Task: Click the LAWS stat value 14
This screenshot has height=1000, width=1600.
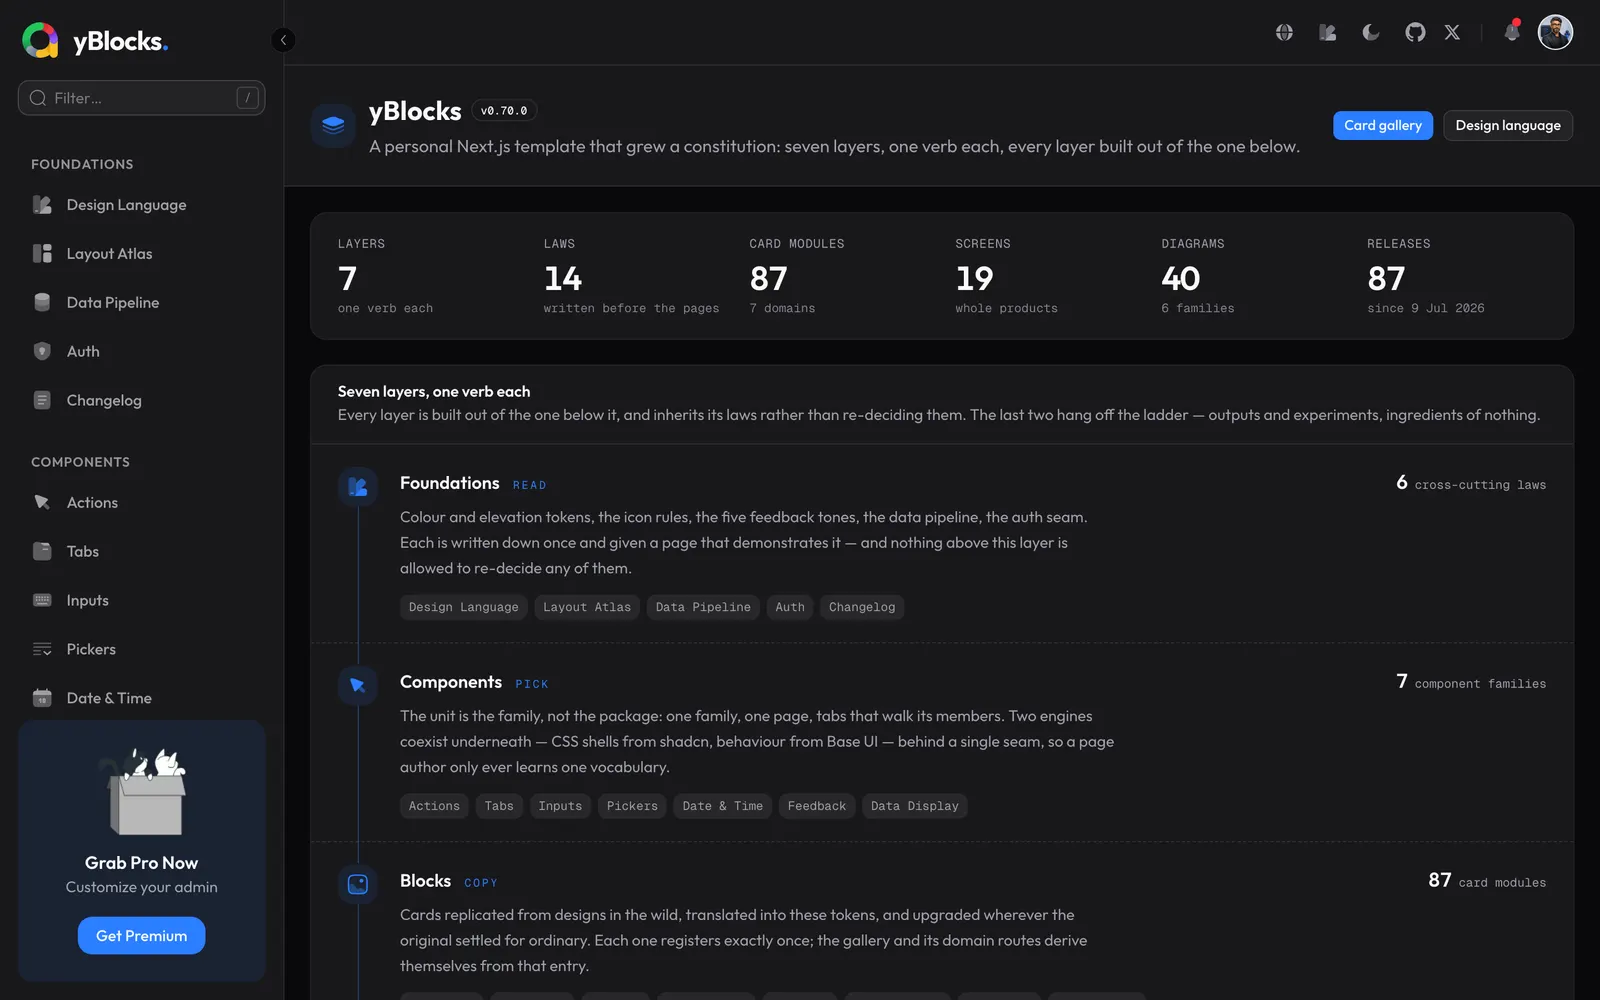Action: point(563,278)
